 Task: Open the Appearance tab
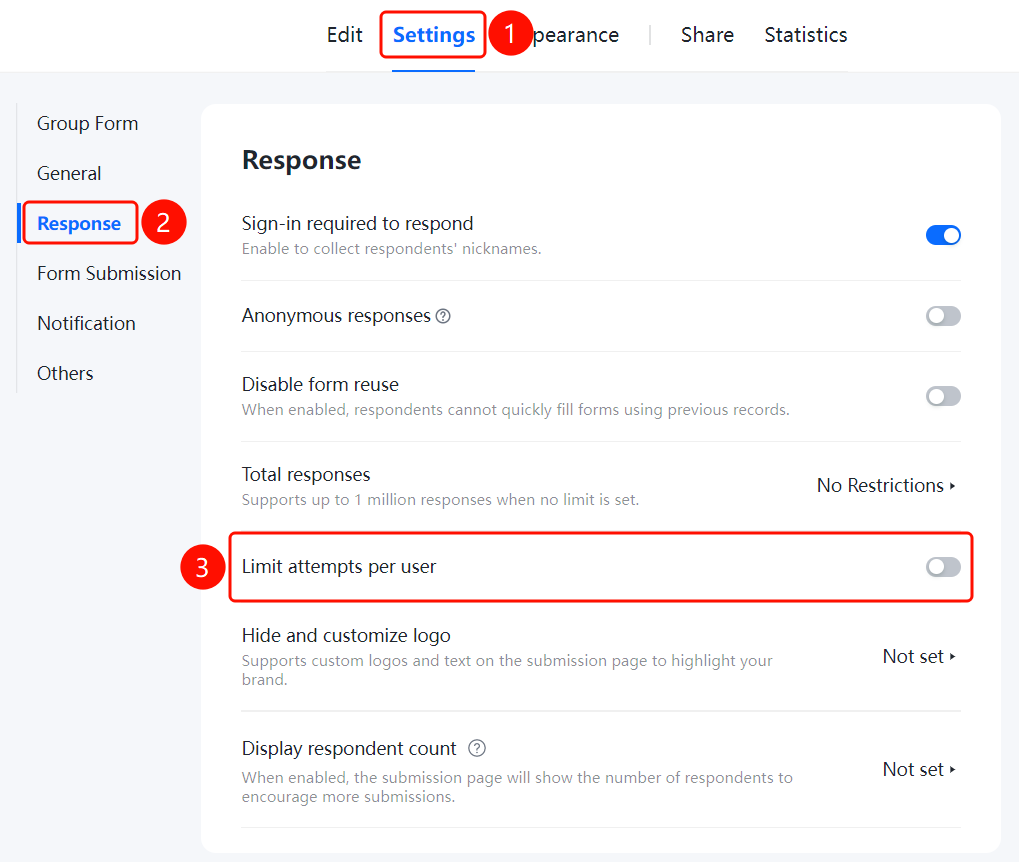coord(576,34)
